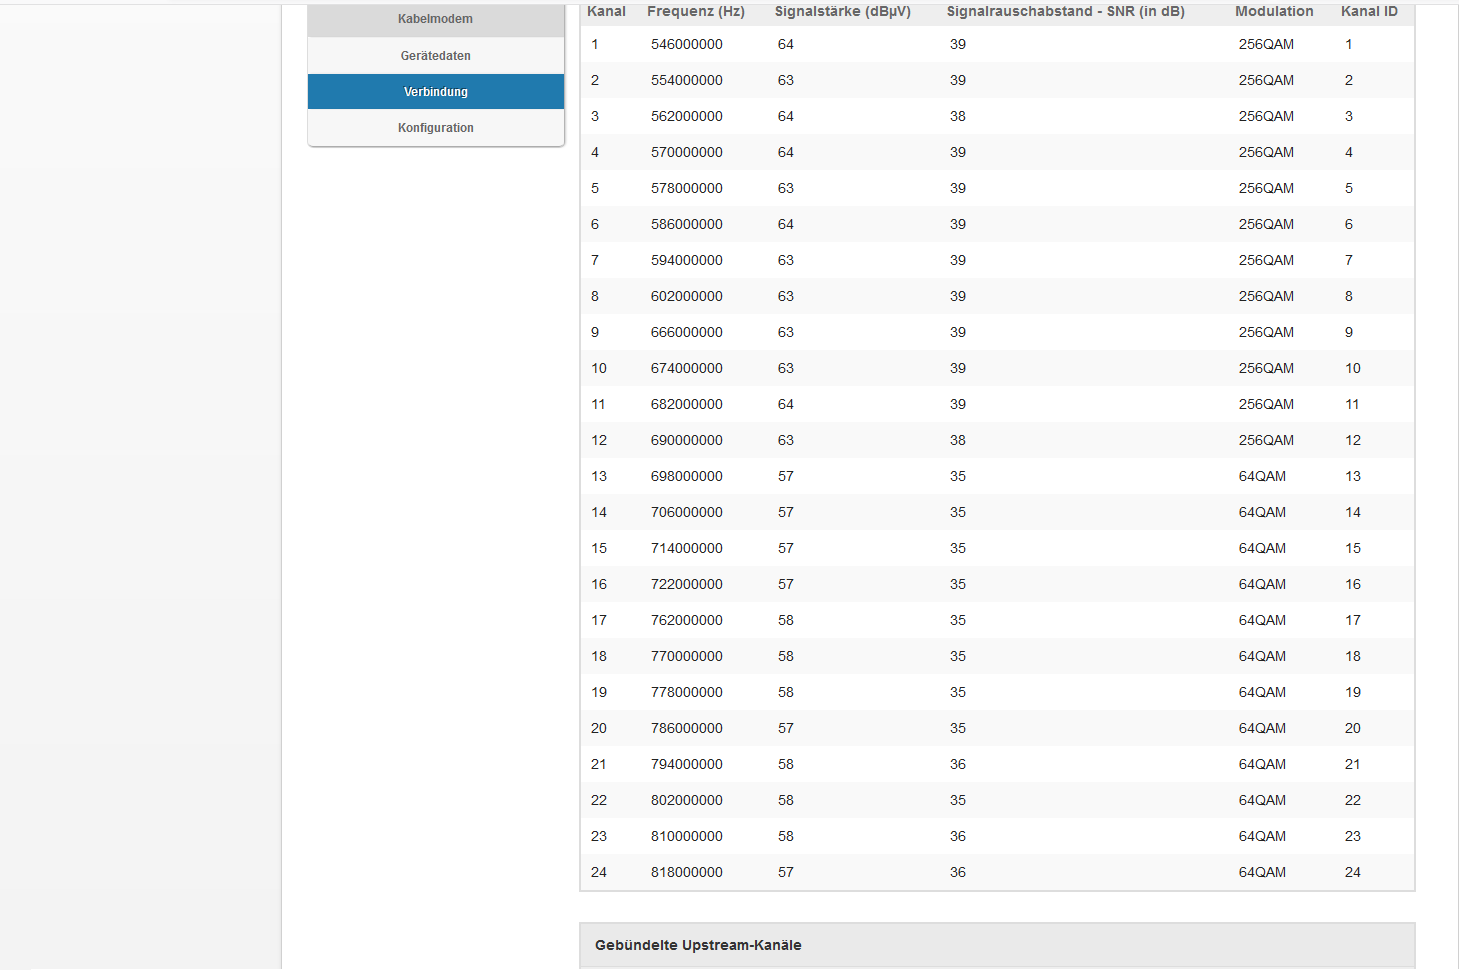Click Kanal number in the 666000000 row
The height and width of the screenshot is (971, 1459).
click(x=595, y=332)
